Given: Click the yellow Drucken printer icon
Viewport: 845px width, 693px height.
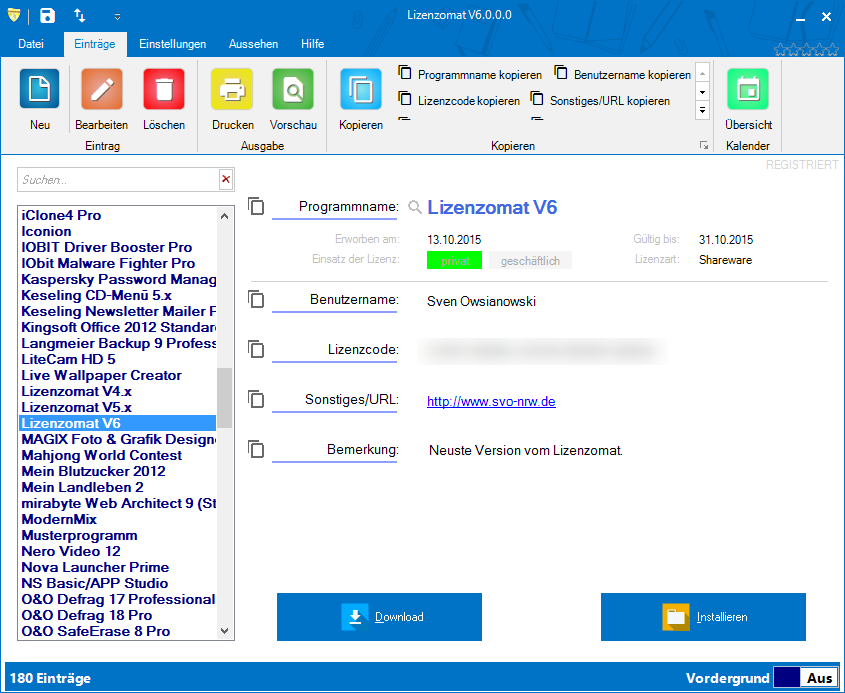Looking at the screenshot, I should point(232,89).
